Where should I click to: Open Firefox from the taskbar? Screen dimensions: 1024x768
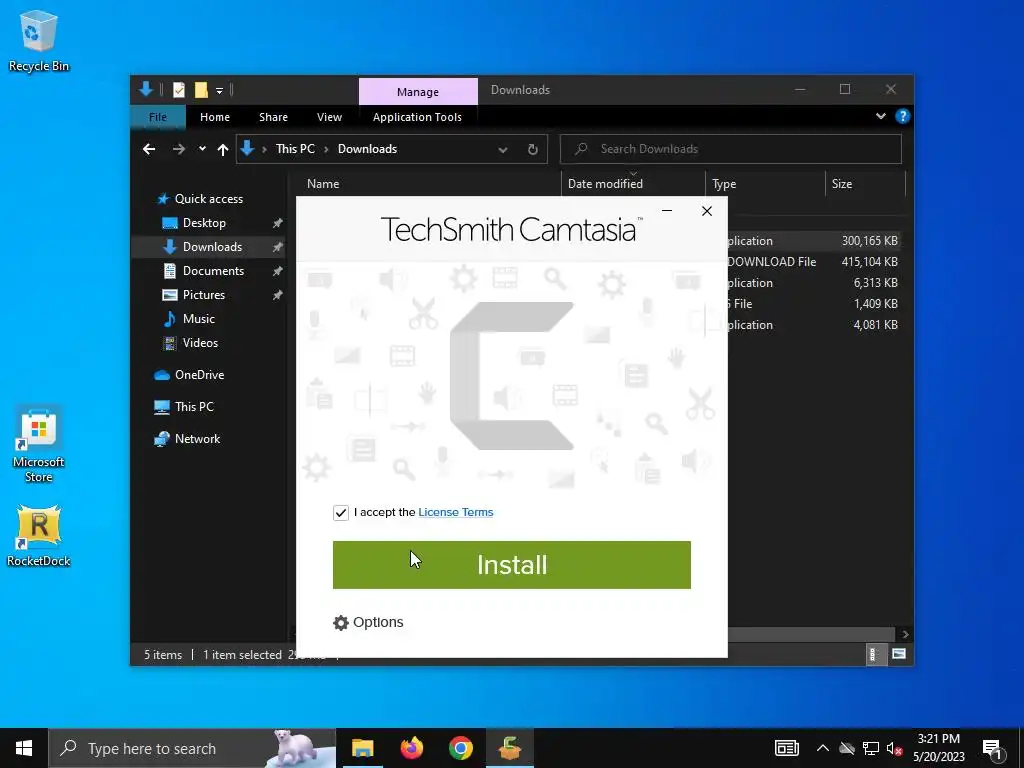coord(411,748)
